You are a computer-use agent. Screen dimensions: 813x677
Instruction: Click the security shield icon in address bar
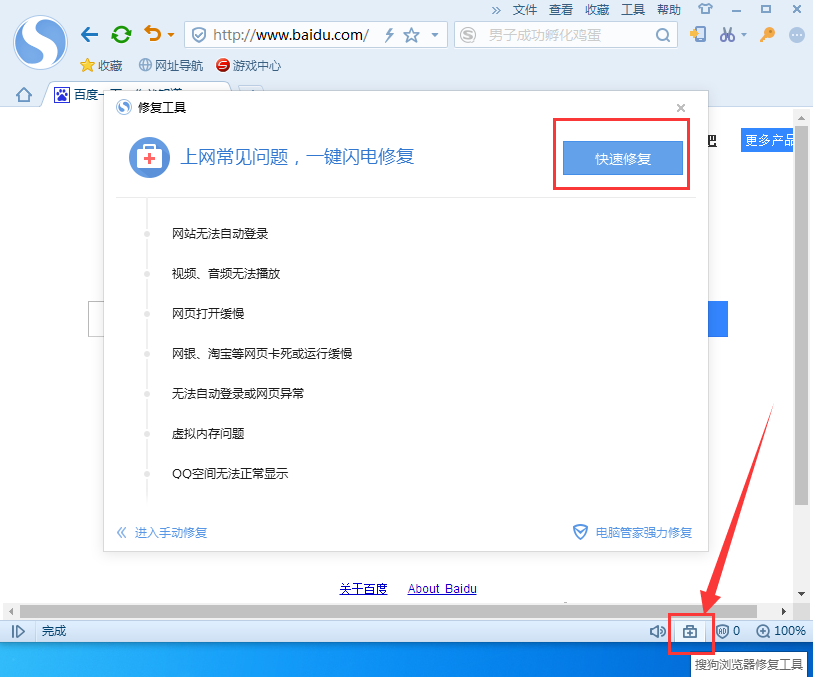[x=199, y=35]
